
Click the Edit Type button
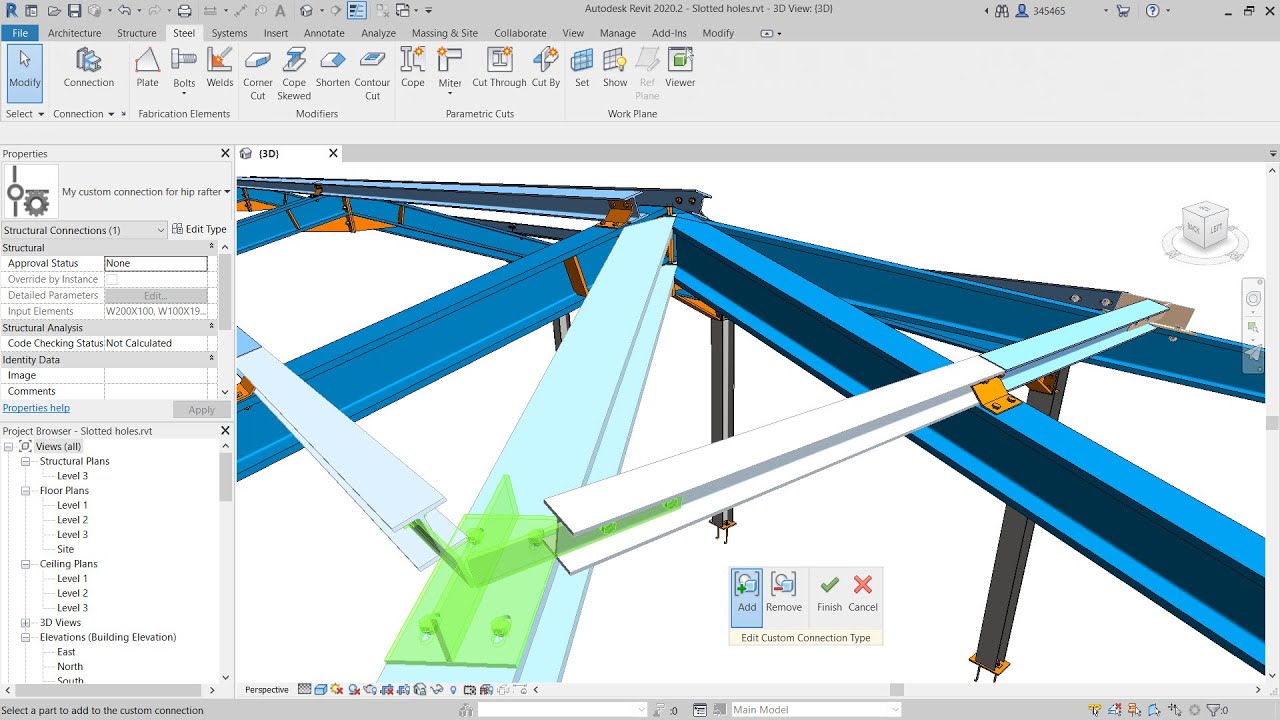tap(200, 230)
